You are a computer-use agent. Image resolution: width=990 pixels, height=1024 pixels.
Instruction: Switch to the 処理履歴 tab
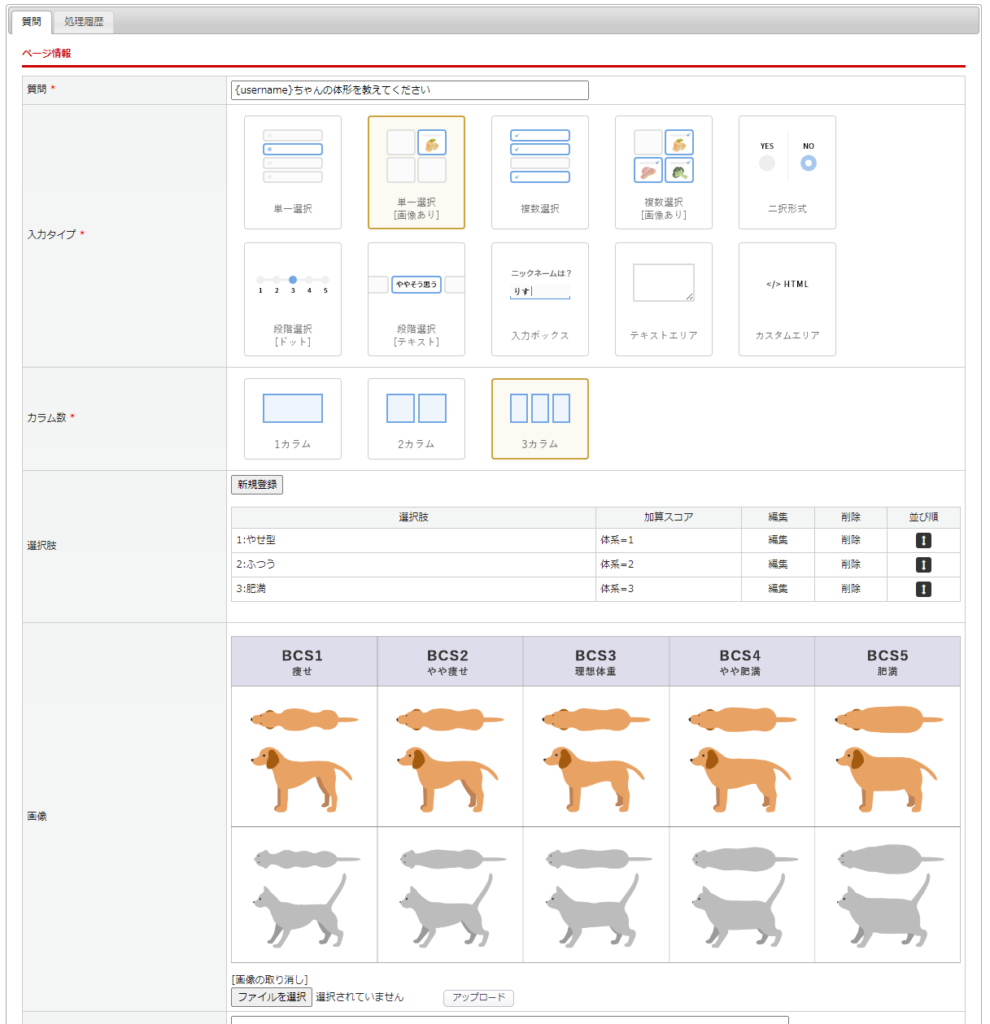pyautogui.click(x=84, y=21)
